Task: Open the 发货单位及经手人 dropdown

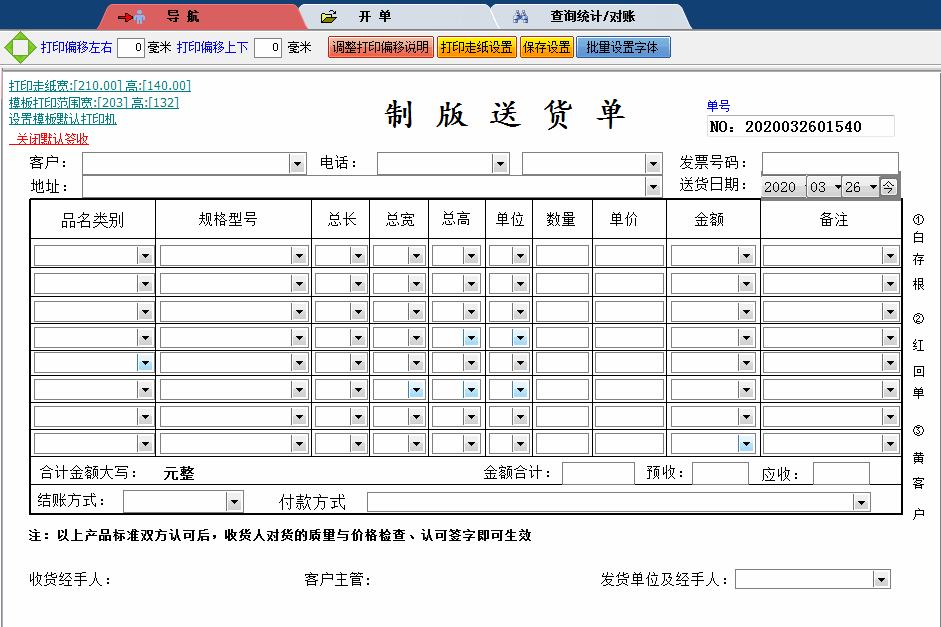Action: pos(881,579)
